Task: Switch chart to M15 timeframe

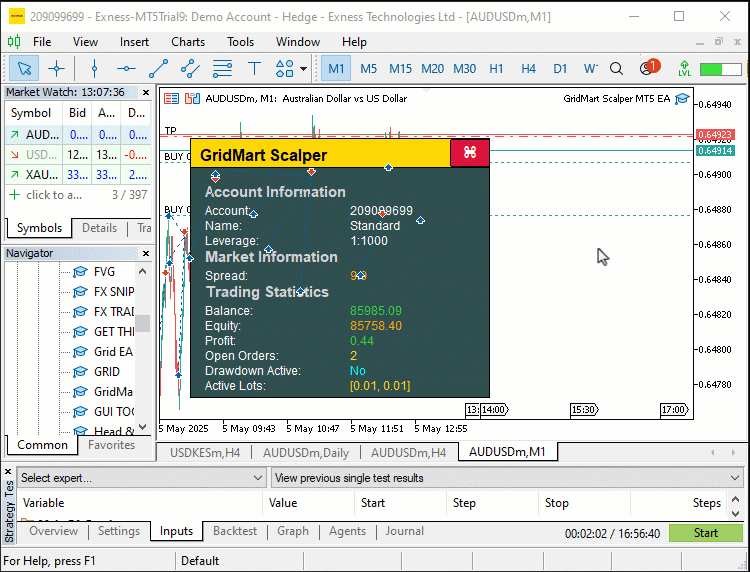Action: point(400,69)
